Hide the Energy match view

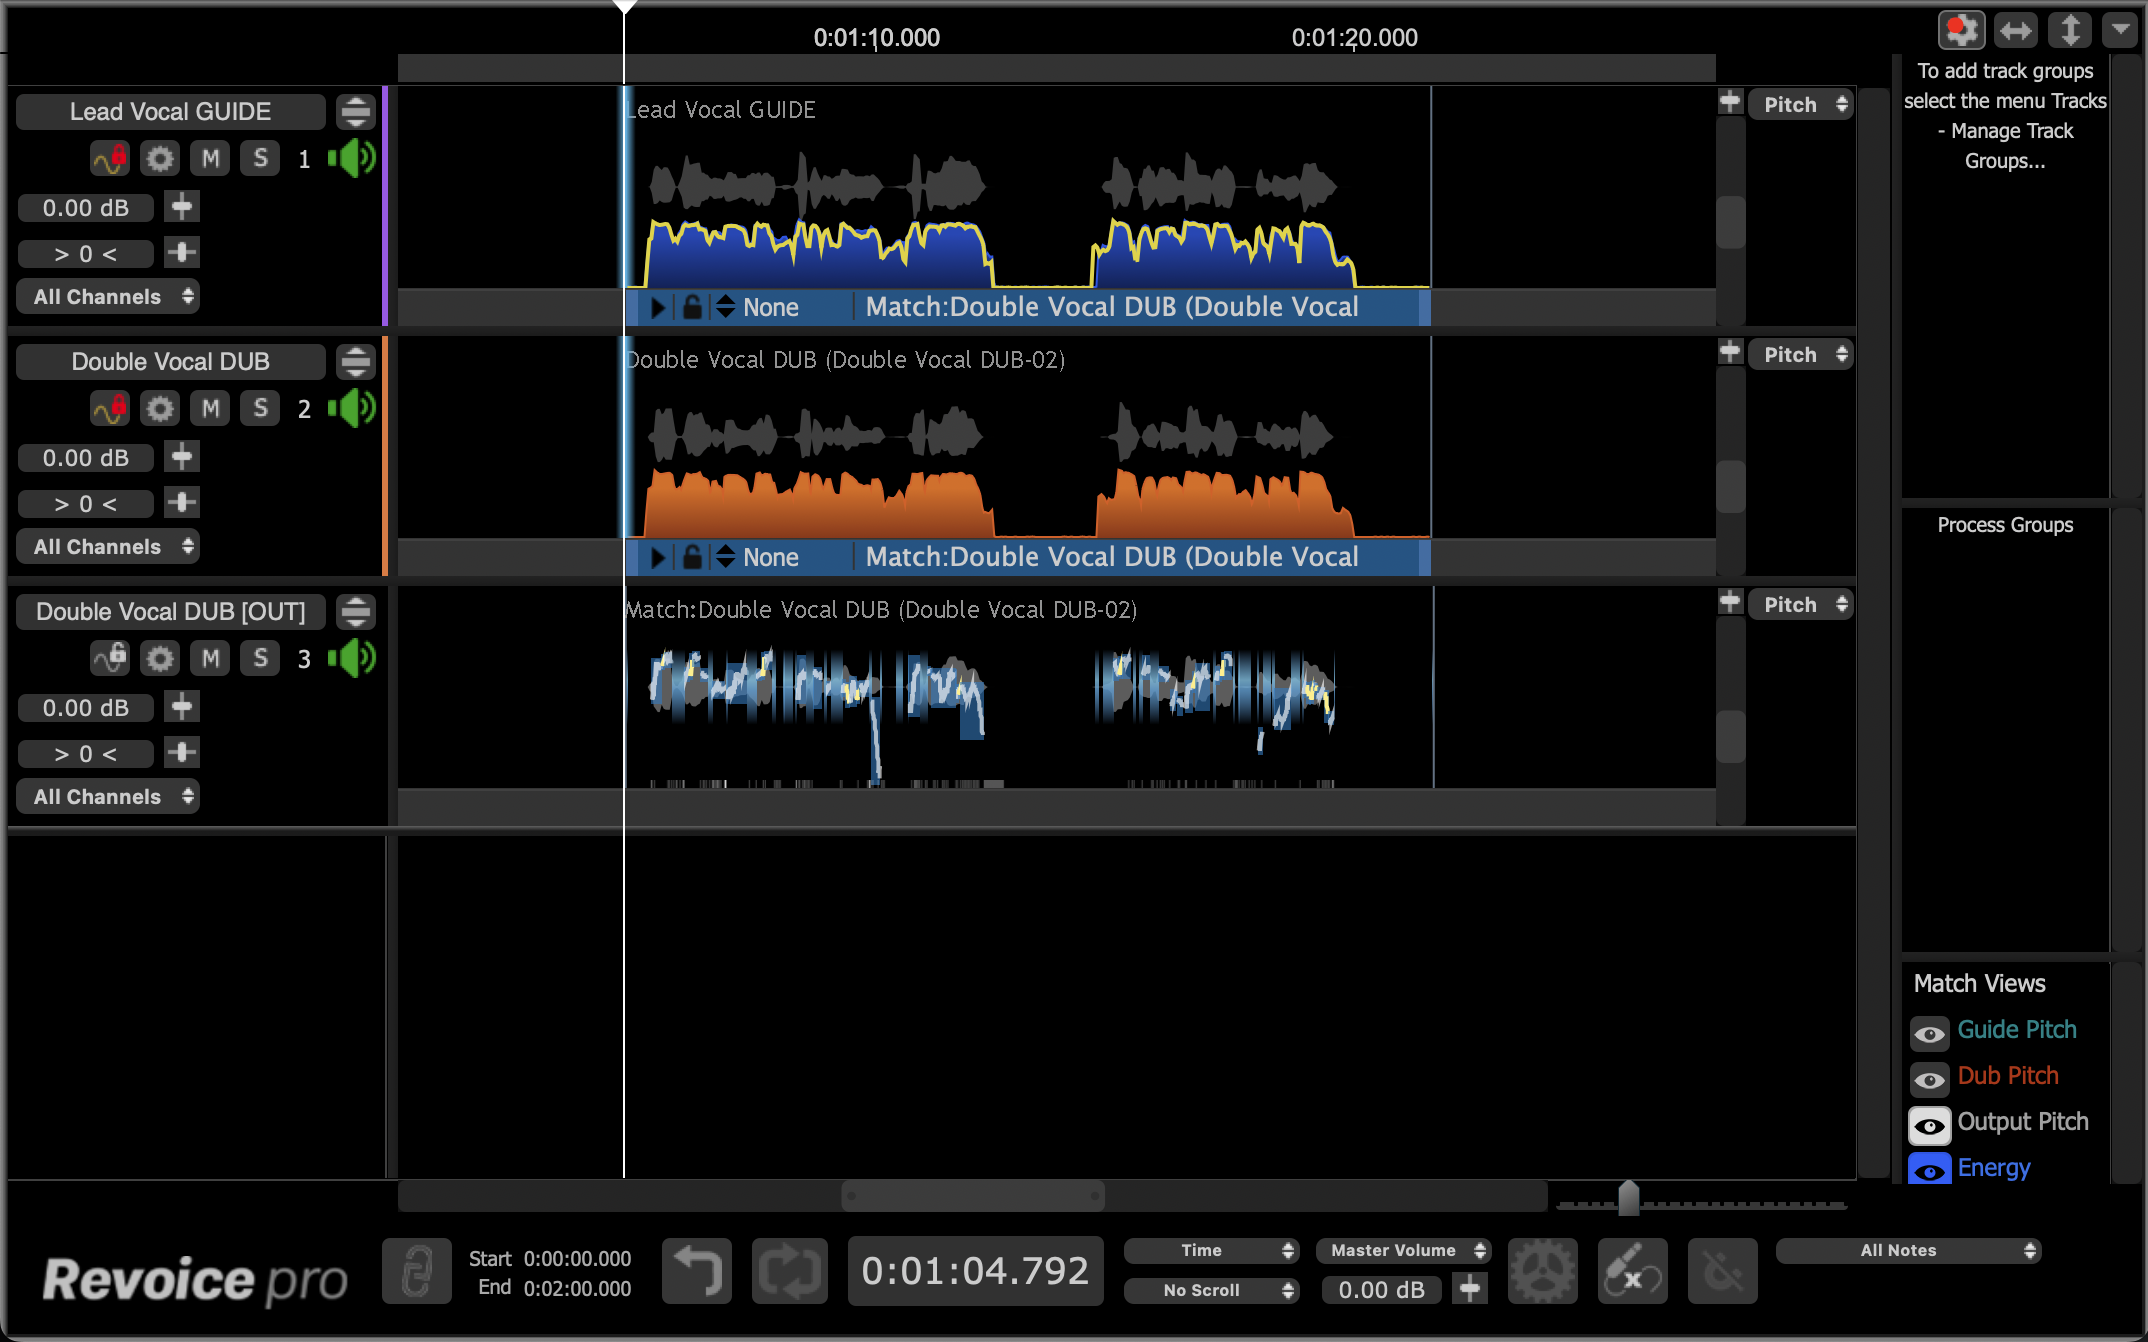pos(1930,1170)
